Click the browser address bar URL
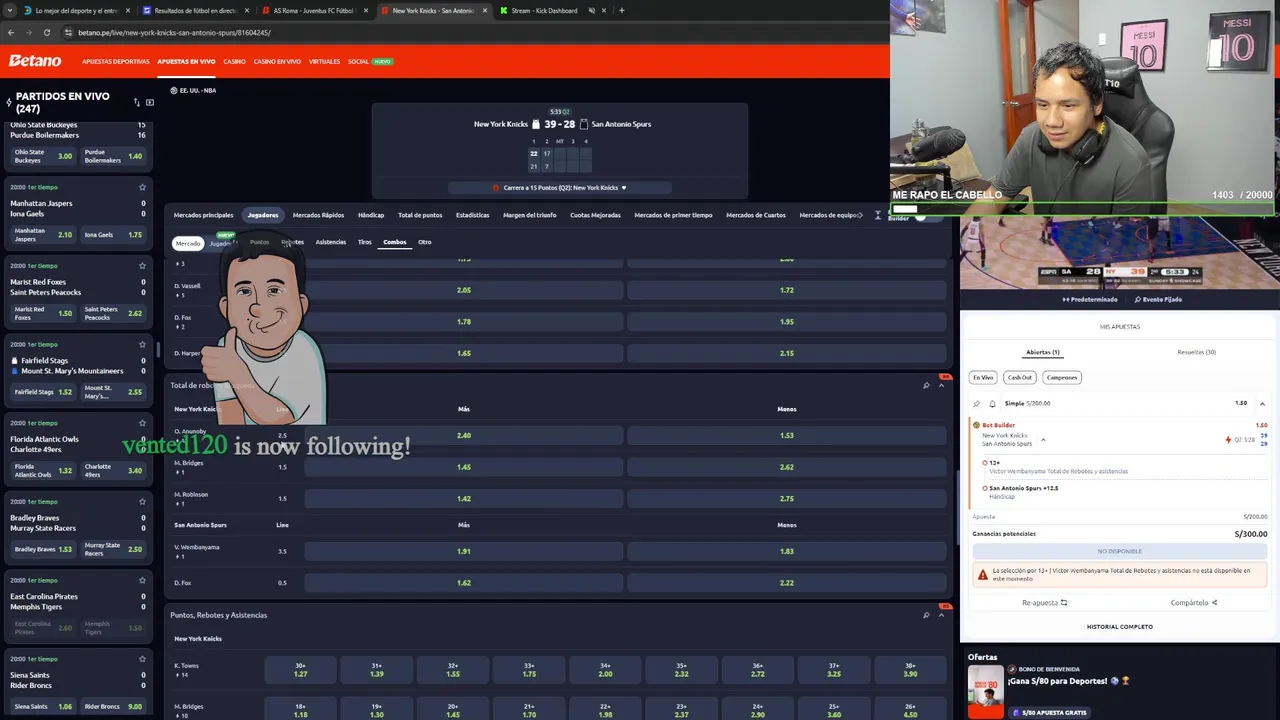 (174, 32)
